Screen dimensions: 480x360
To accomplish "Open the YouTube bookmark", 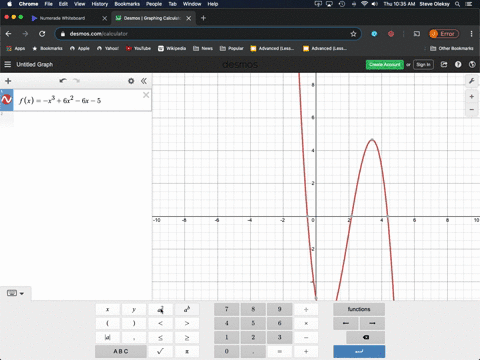I will coord(138,48).
